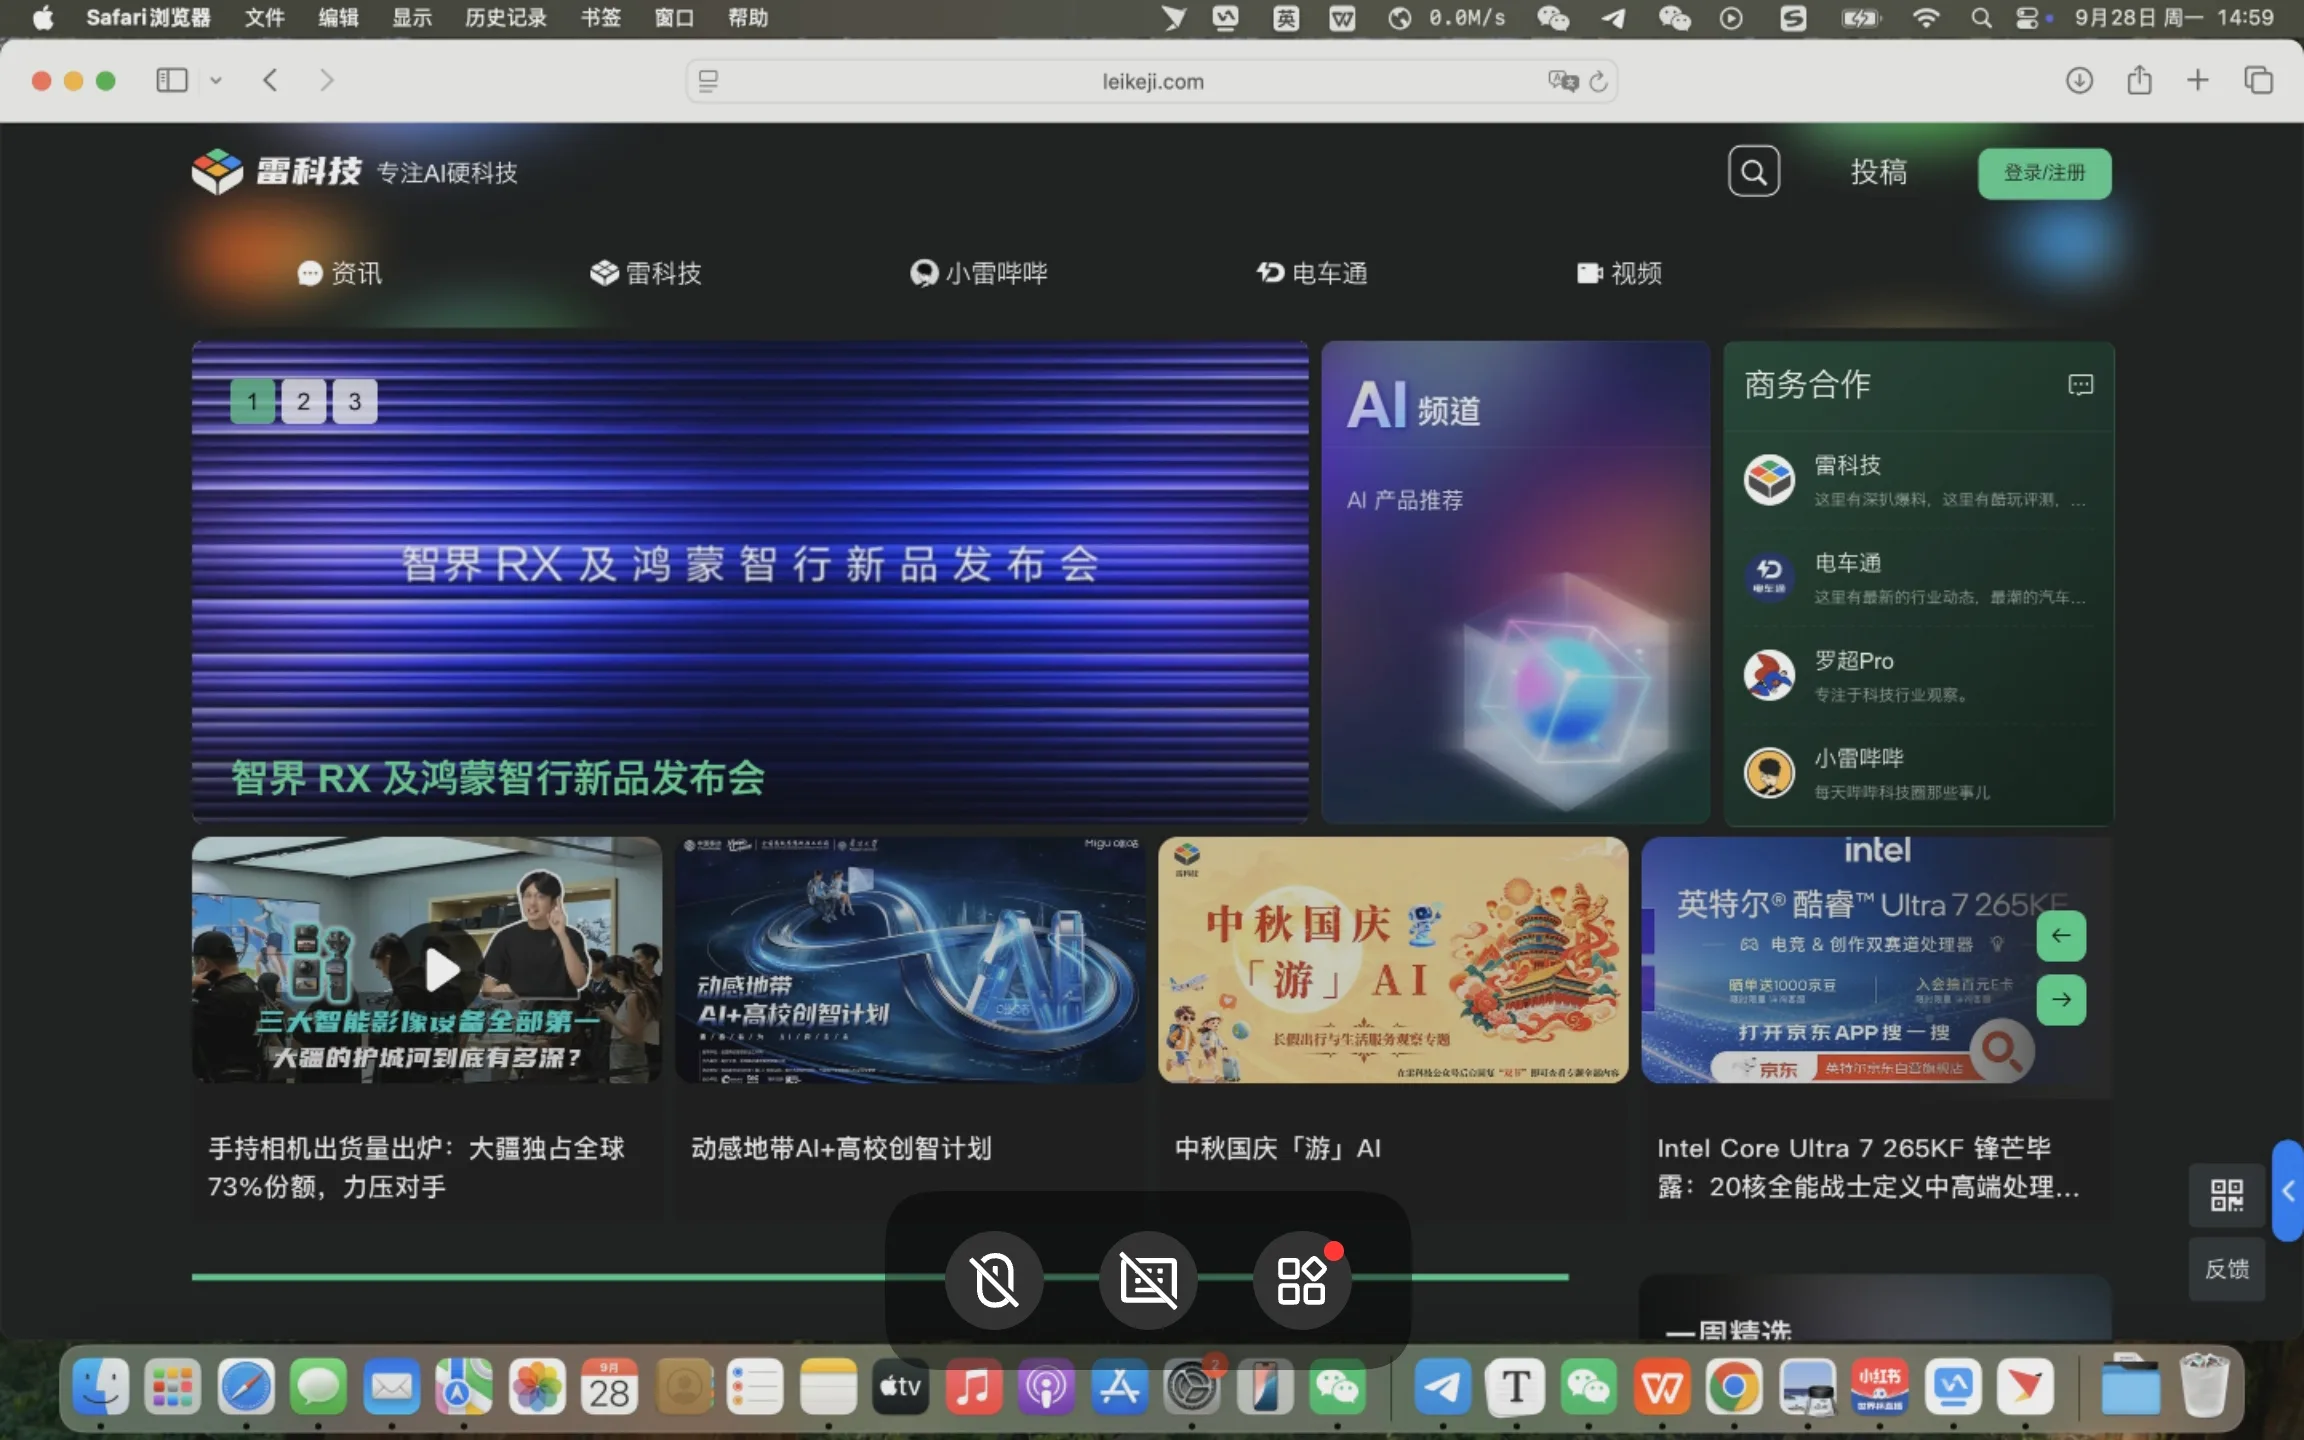Viewport: 2304px width, 1440px height.
Task: Open the 电车通 entry in 商务合作 list
Action: pyautogui.click(x=1916, y=578)
